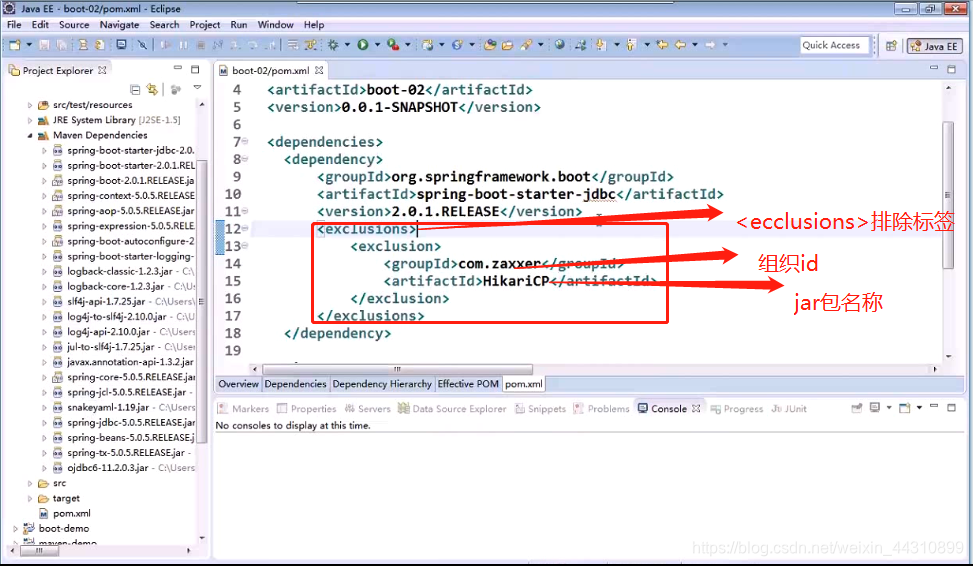Fold the exclusions element at line 12

click(x=245, y=228)
